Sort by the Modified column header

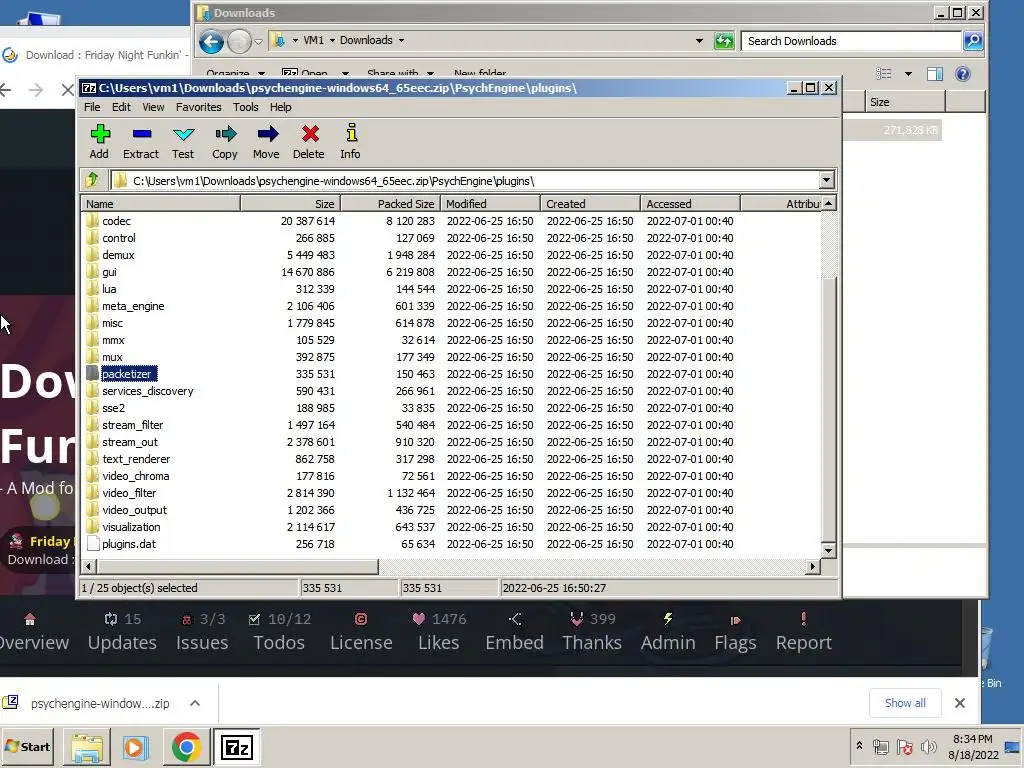(x=490, y=203)
